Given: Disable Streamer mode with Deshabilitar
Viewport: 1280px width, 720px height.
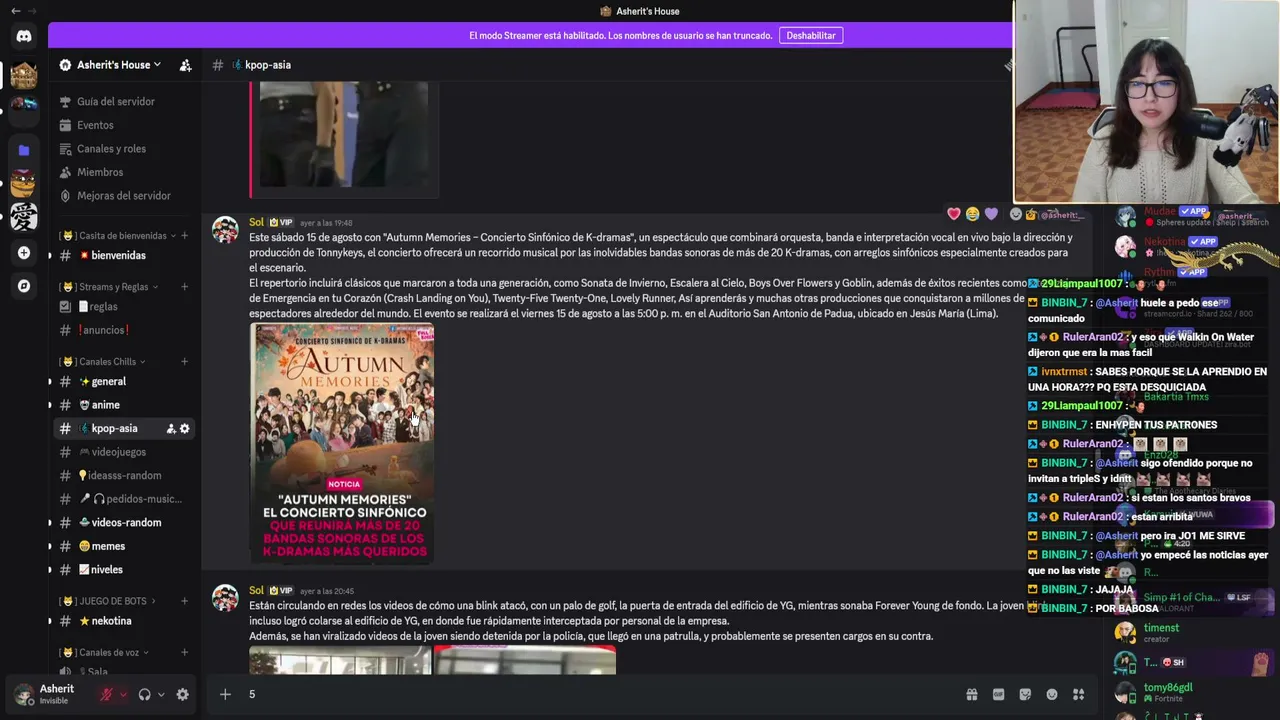Looking at the screenshot, I should tap(811, 35).
